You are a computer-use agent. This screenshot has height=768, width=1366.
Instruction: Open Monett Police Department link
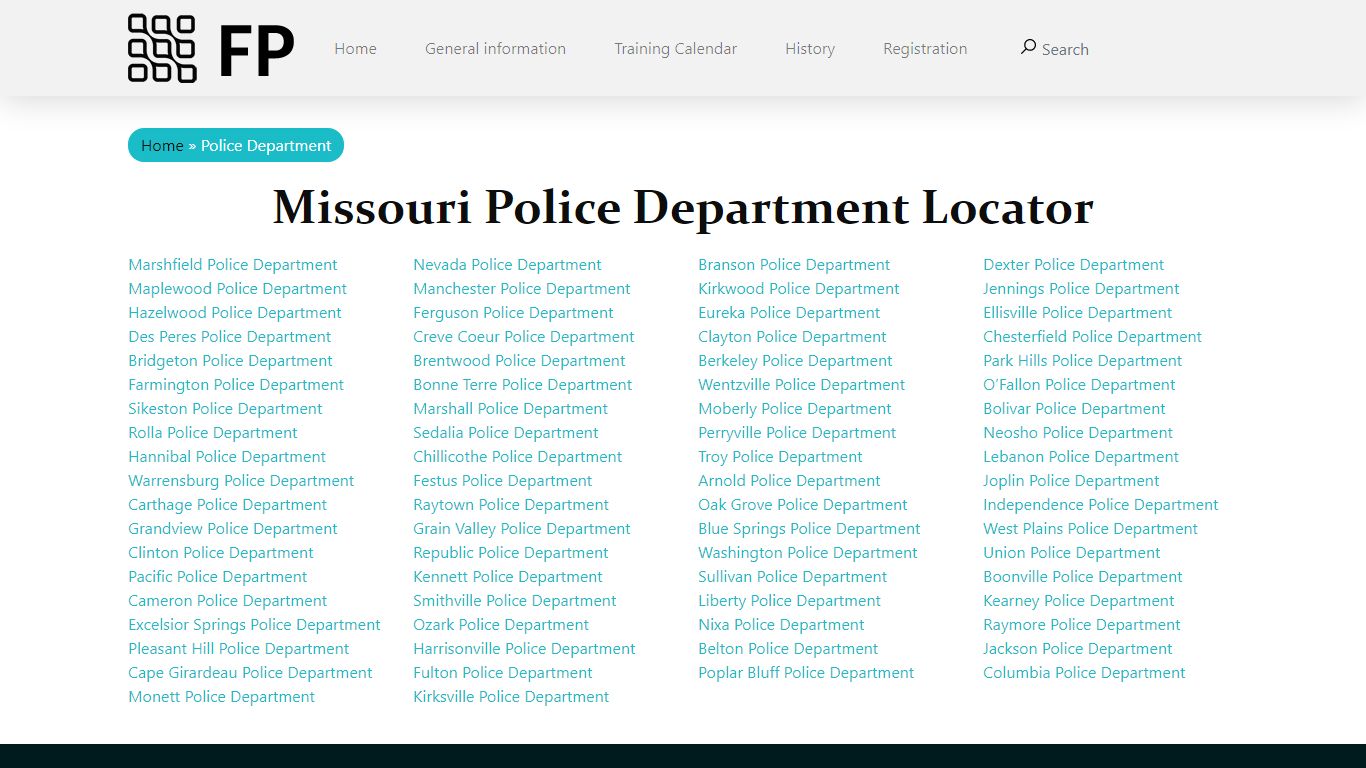coord(221,697)
